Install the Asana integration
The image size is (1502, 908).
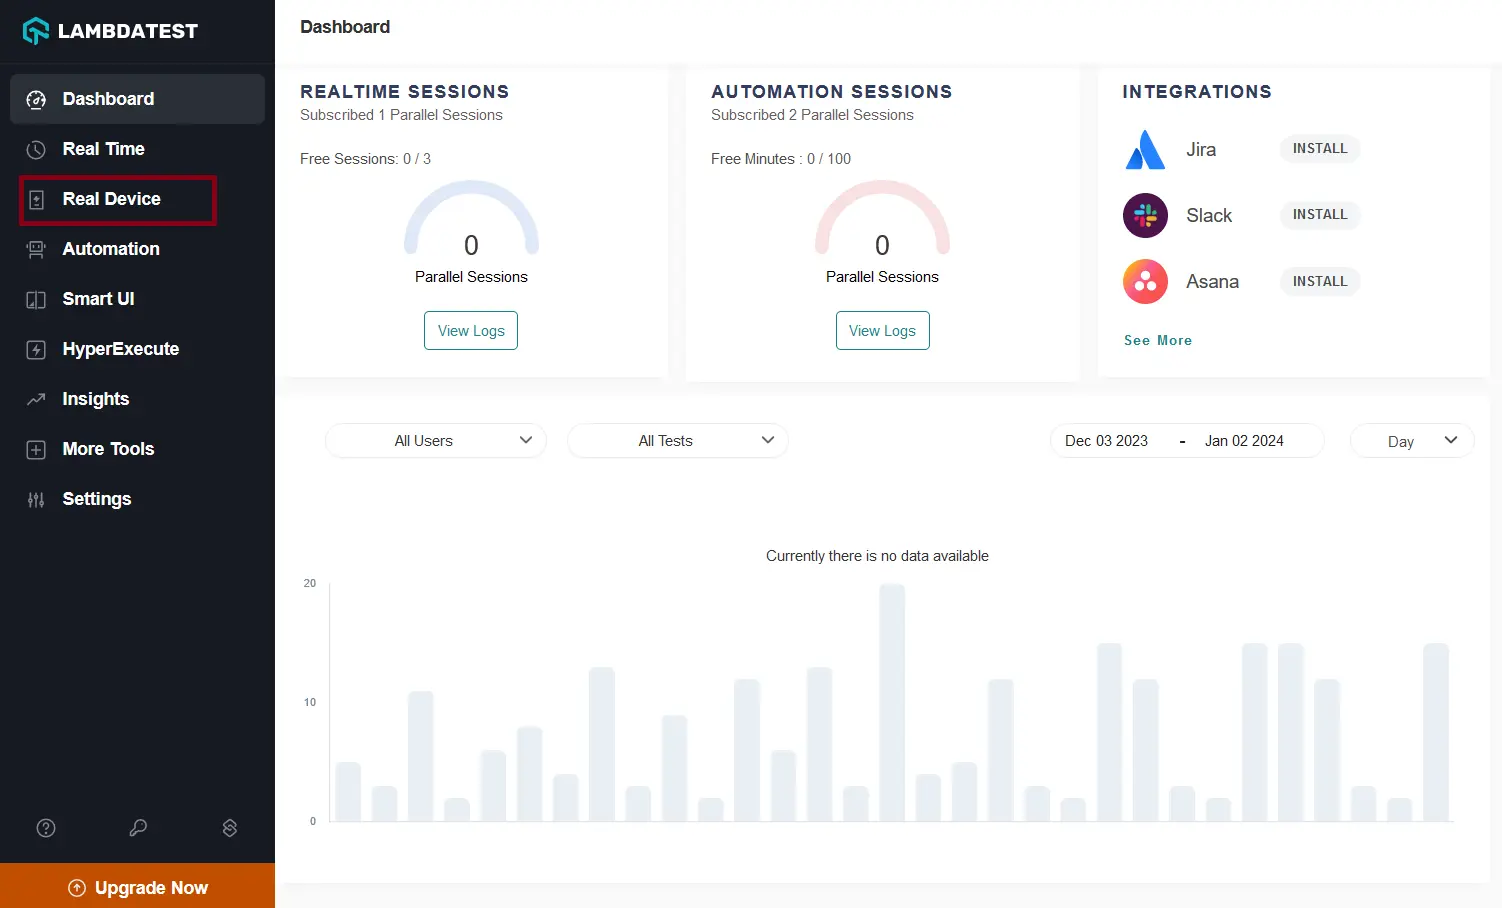point(1320,282)
